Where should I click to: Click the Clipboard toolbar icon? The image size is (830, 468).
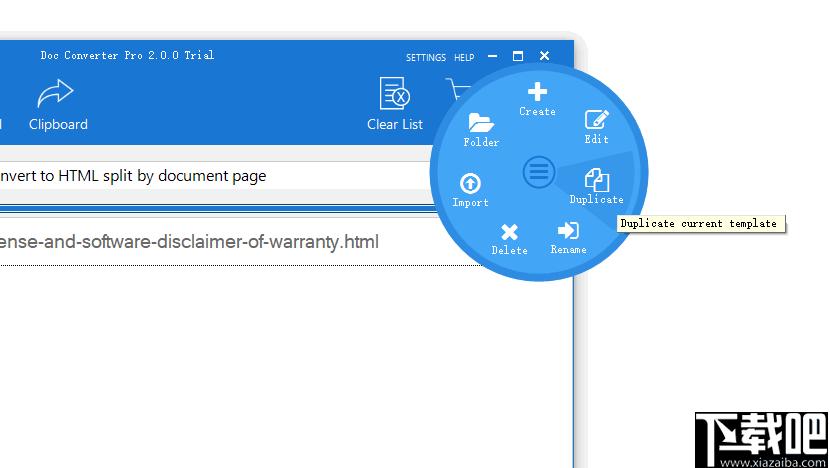58,105
